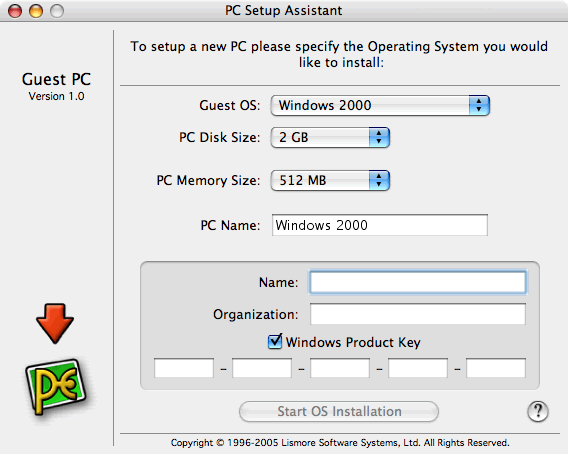Click the Guest OS: label
568x454 pixels.
230,105
